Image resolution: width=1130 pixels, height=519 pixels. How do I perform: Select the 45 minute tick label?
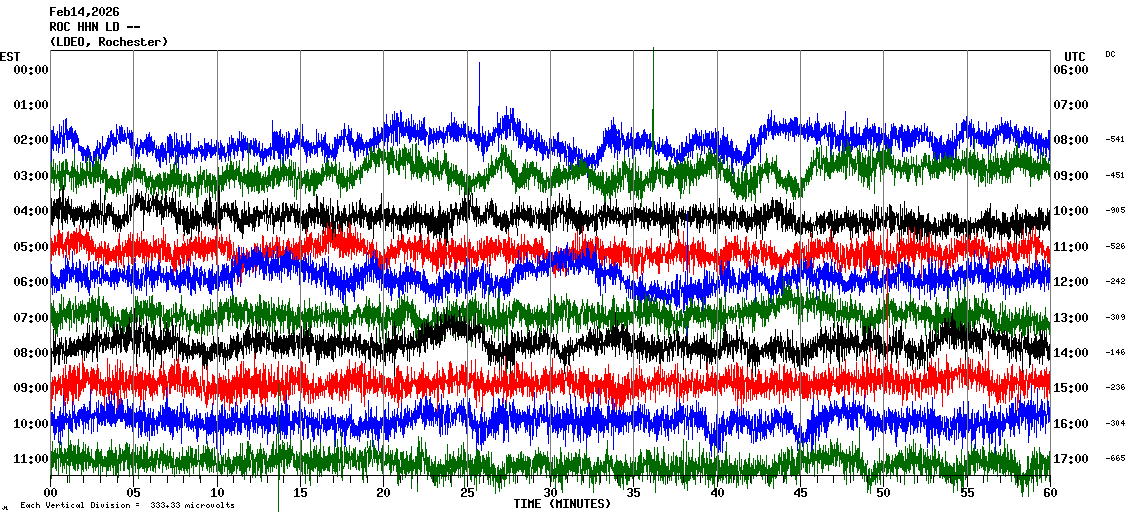point(800,493)
